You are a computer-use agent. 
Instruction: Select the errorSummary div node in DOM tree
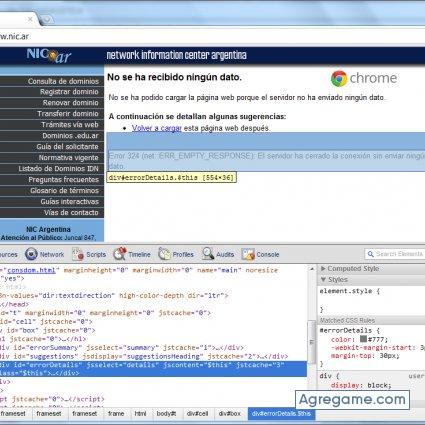122,348
